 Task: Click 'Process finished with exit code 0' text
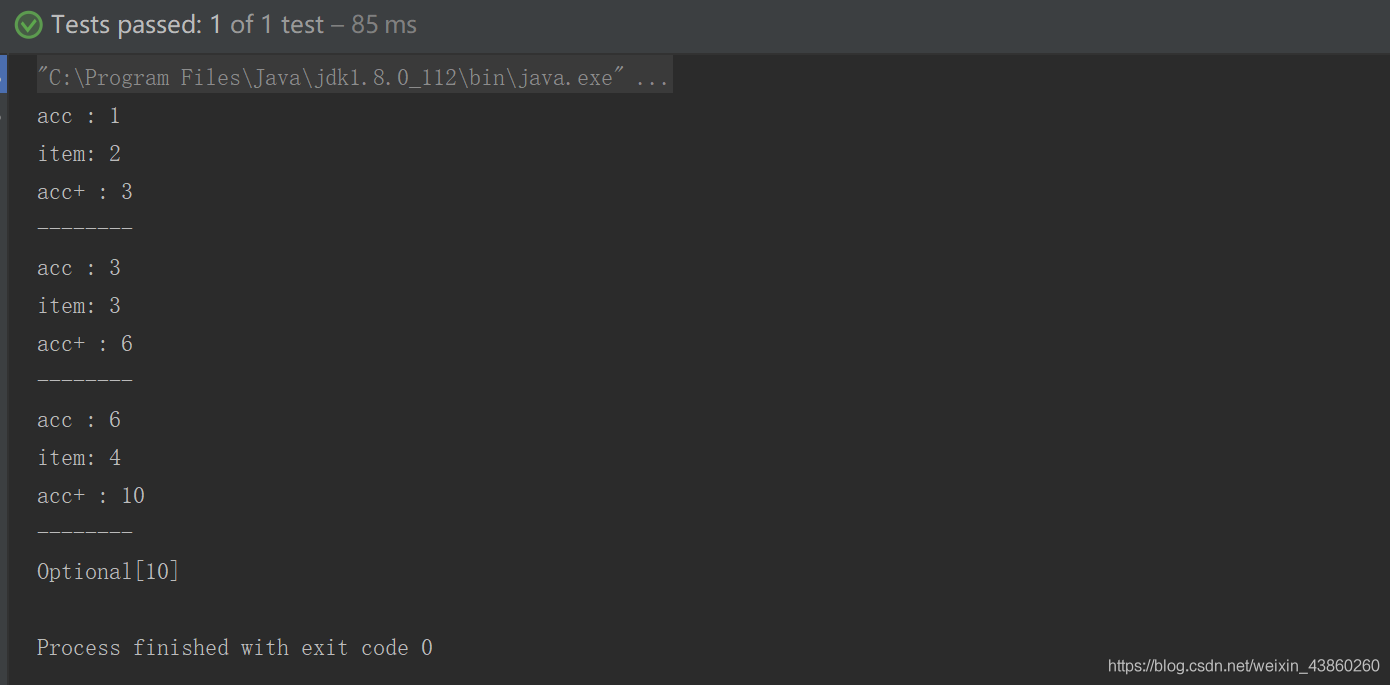pos(235,648)
